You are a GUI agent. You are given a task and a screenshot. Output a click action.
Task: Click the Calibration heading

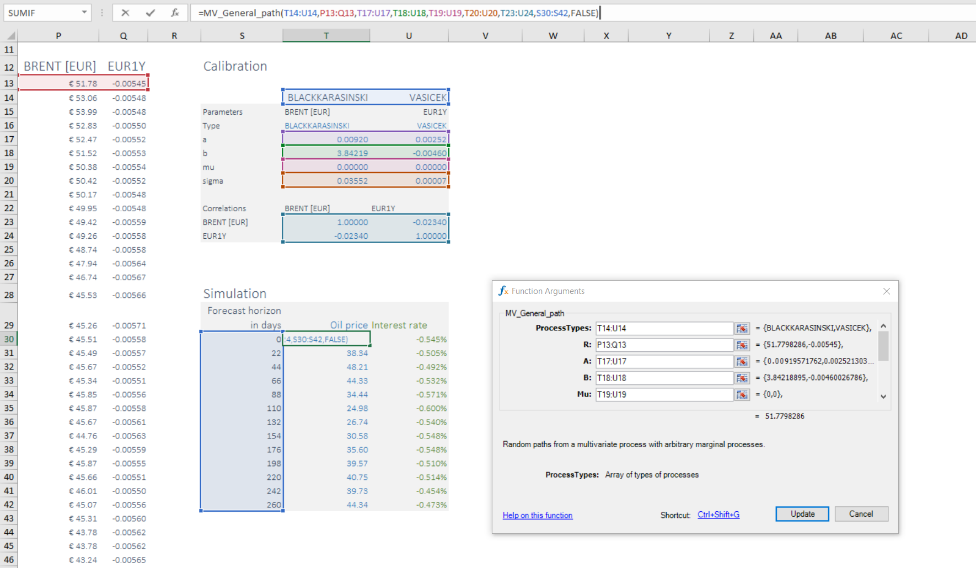point(235,66)
